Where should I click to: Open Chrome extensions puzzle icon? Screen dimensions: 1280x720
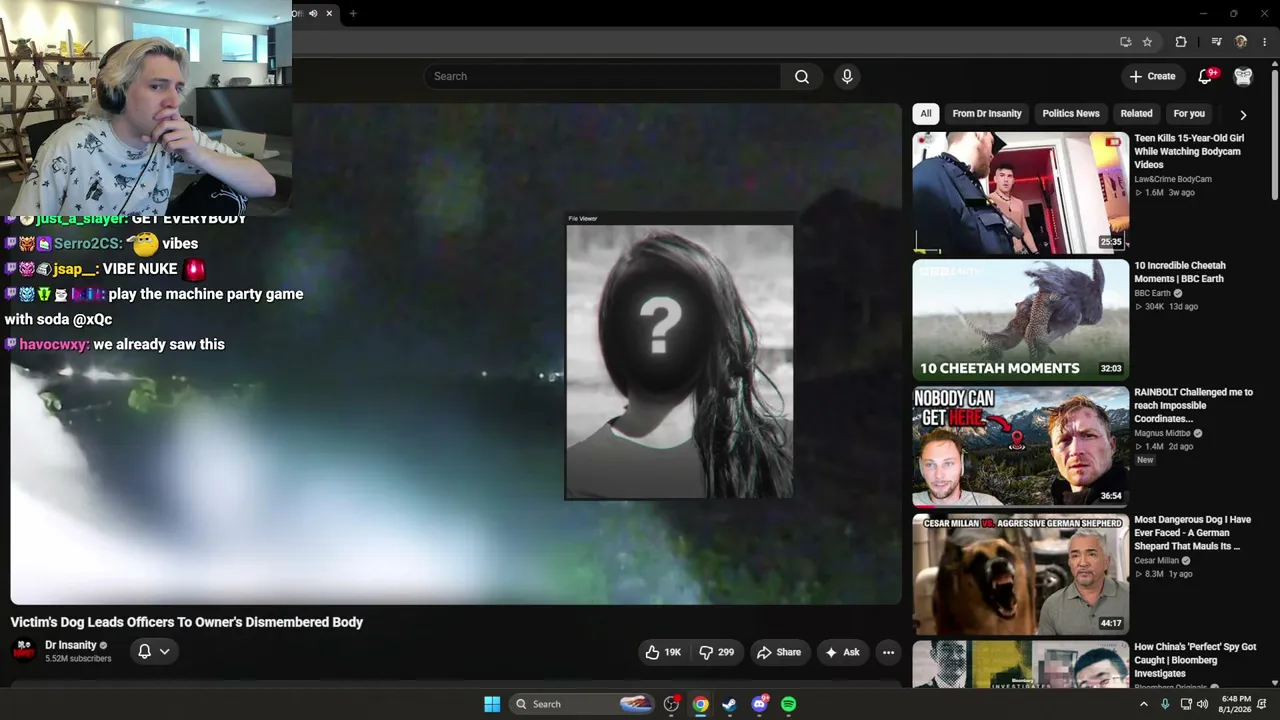pos(1181,42)
